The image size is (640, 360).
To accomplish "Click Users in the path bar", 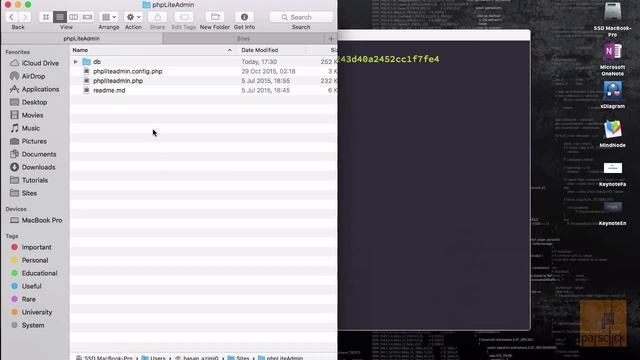I will click(153, 358).
